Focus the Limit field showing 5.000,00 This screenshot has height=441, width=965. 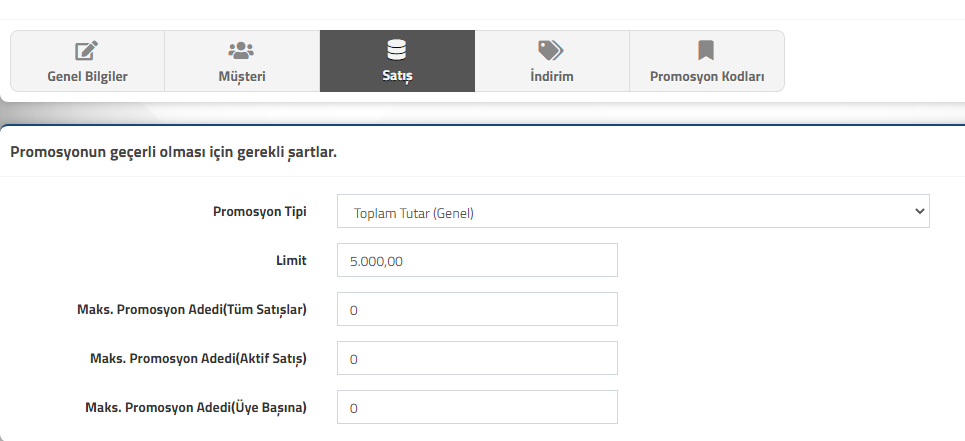477,260
